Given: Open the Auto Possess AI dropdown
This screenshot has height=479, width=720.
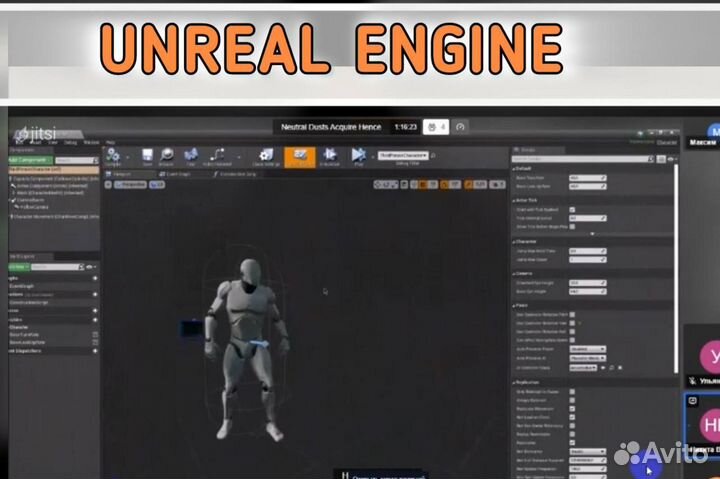Looking at the screenshot, I should pyautogui.click(x=588, y=358).
